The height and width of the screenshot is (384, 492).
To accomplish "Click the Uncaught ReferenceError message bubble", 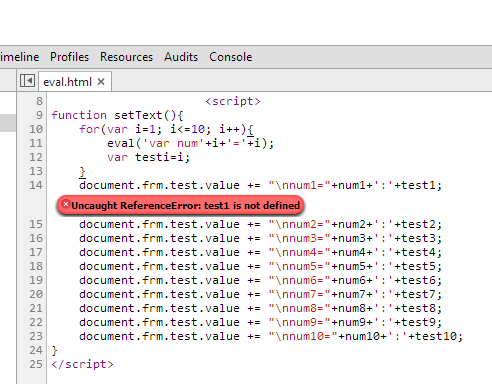I will pyautogui.click(x=180, y=205).
